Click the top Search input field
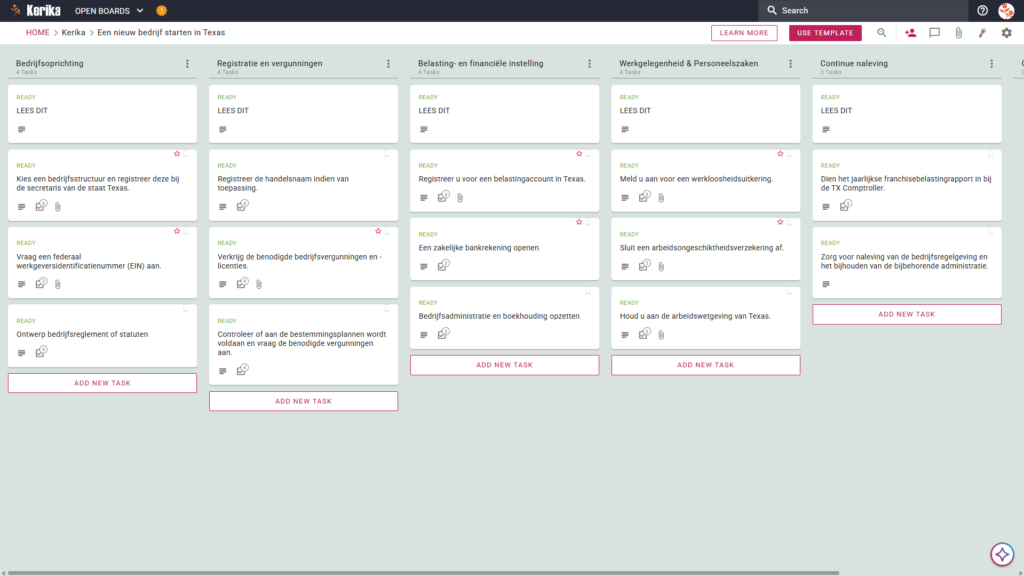 863,10
